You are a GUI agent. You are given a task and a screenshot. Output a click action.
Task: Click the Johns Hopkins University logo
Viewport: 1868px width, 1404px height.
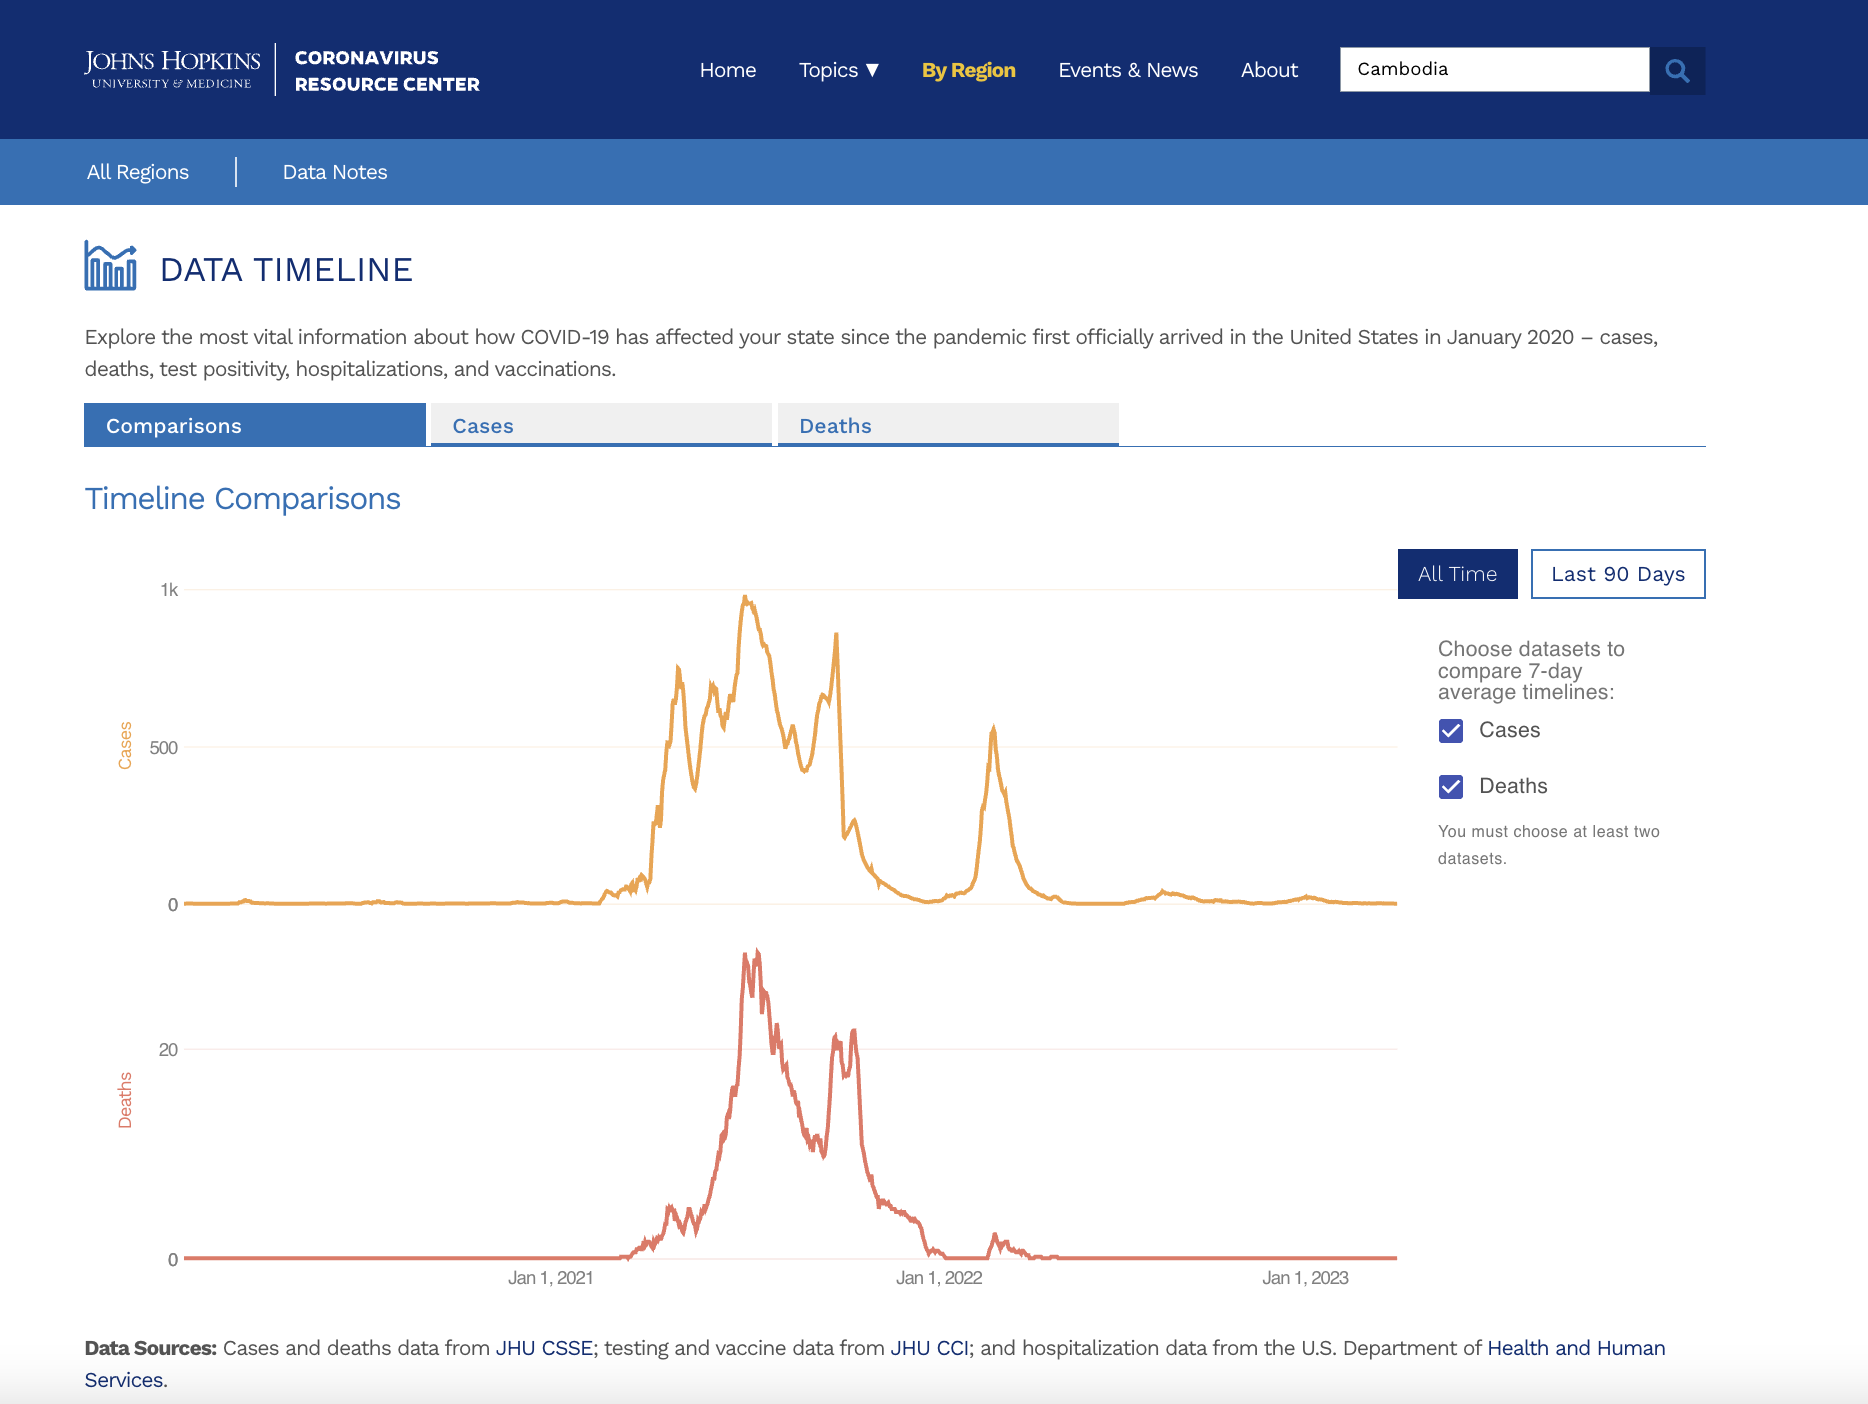172,70
